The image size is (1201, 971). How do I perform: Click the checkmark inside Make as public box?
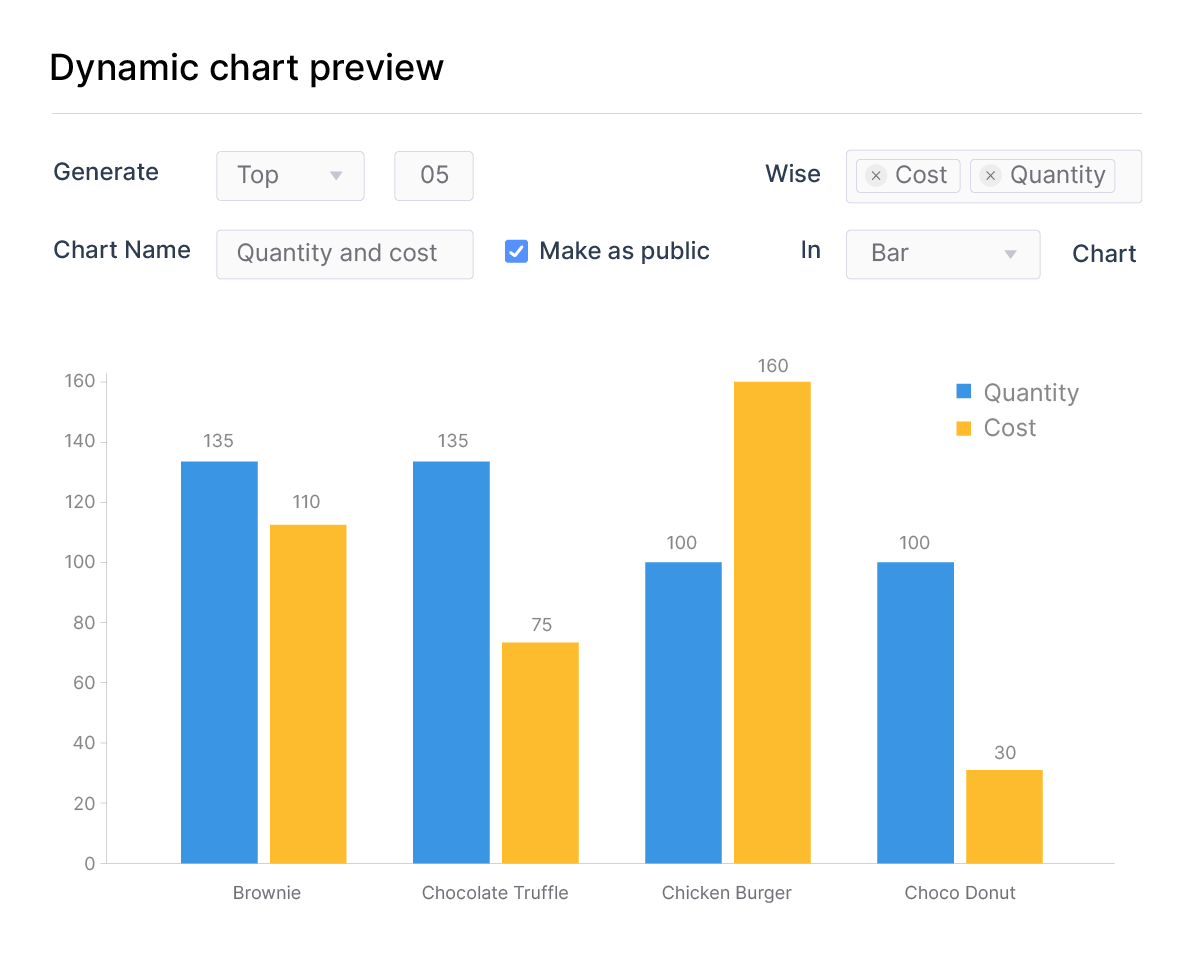(x=516, y=251)
